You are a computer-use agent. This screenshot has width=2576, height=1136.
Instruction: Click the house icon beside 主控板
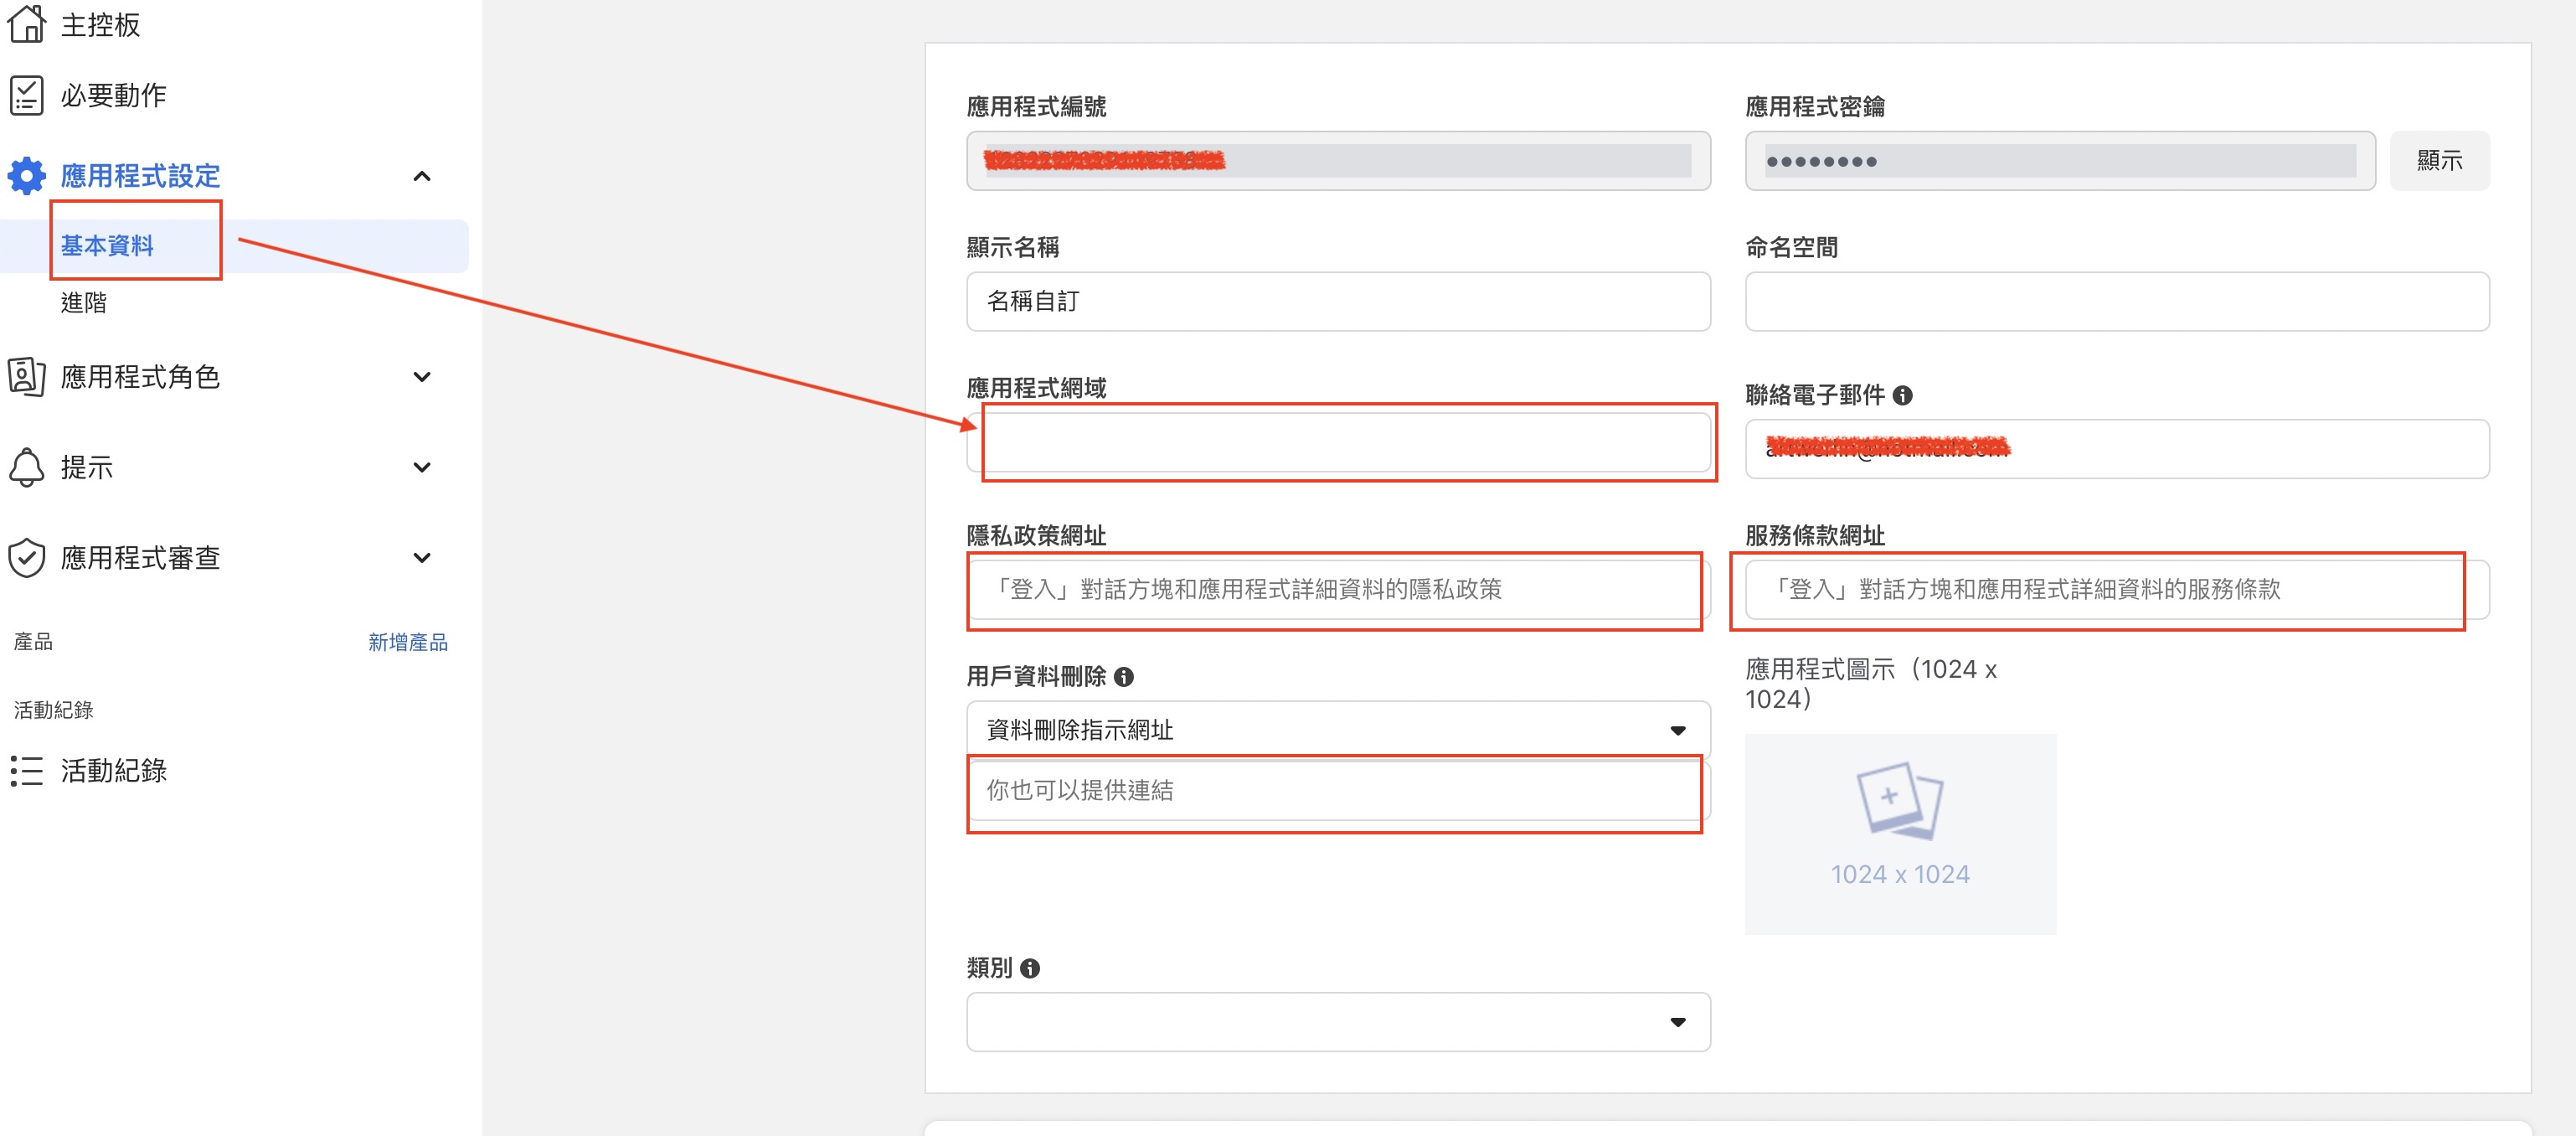[x=26, y=23]
